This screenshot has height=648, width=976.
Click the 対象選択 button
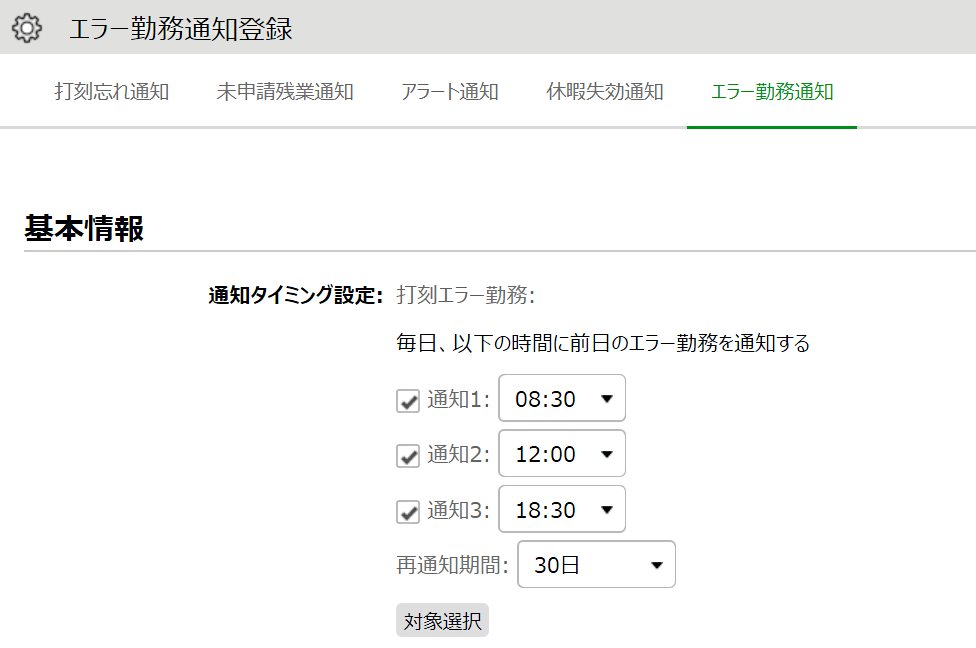coord(443,621)
